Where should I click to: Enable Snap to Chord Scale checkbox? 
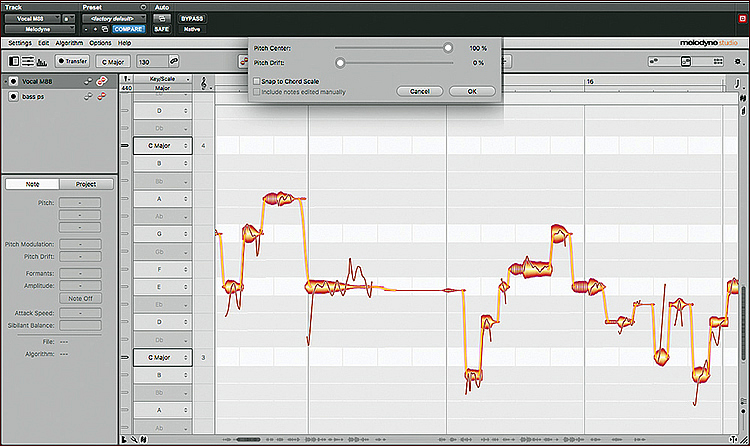coord(256,81)
